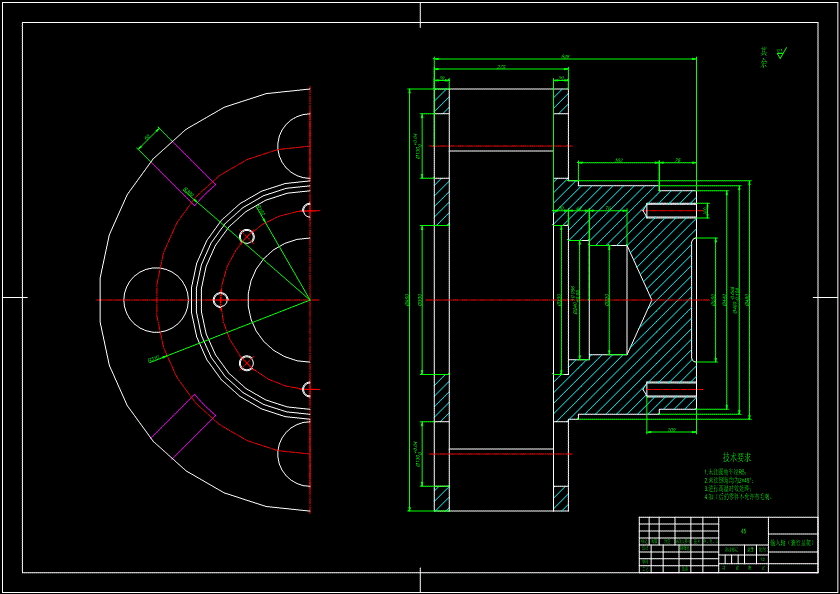Select the small bolt hole on the horizontal centerline
This screenshot has width=840, height=594.
(x=220, y=300)
